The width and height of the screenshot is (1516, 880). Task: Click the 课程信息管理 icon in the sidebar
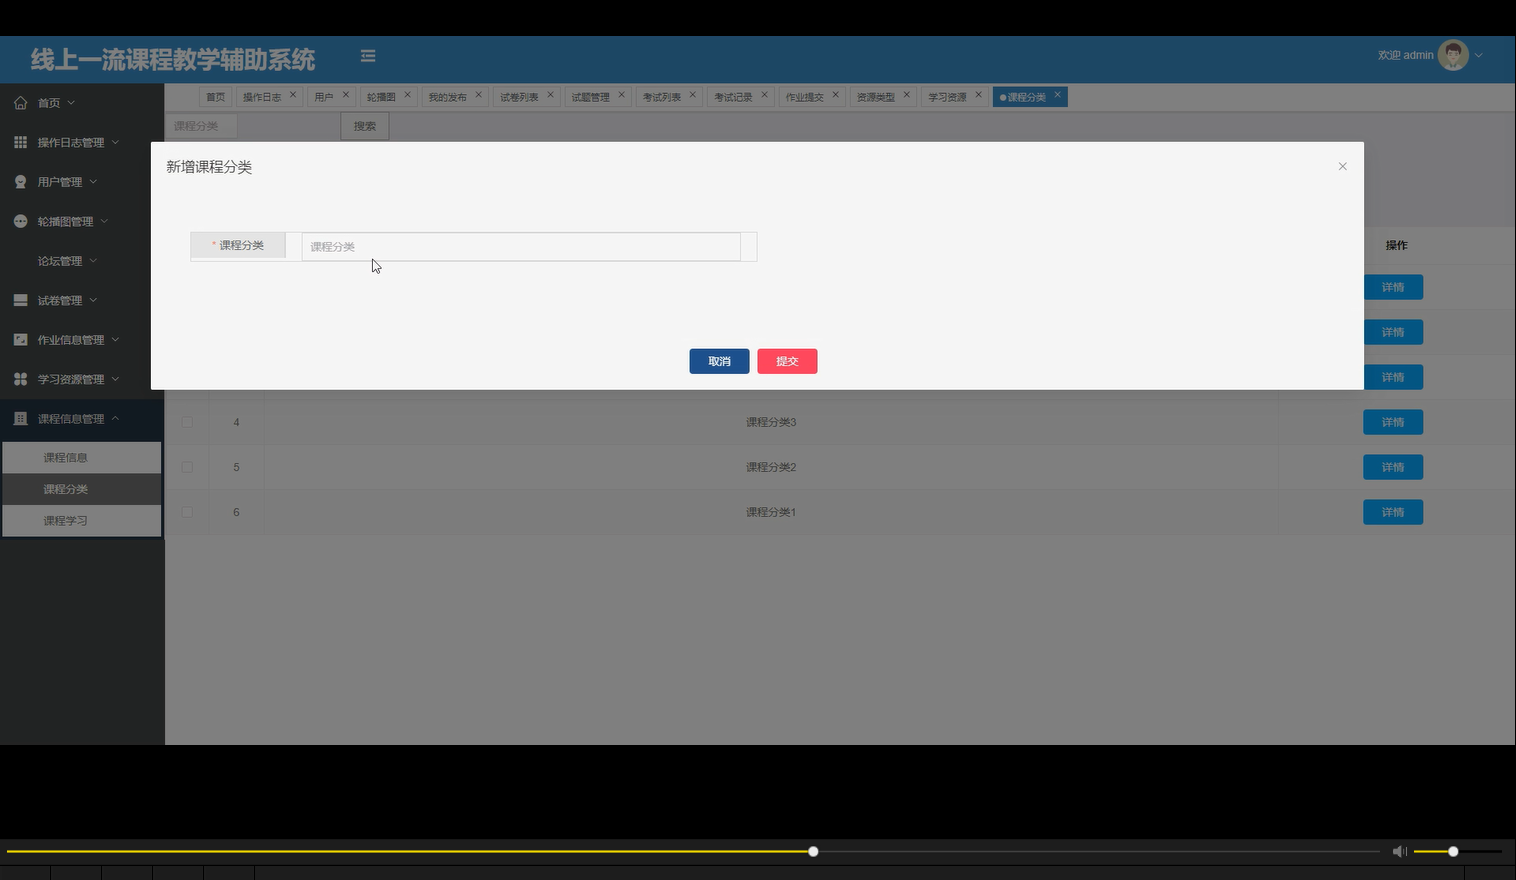(x=20, y=419)
